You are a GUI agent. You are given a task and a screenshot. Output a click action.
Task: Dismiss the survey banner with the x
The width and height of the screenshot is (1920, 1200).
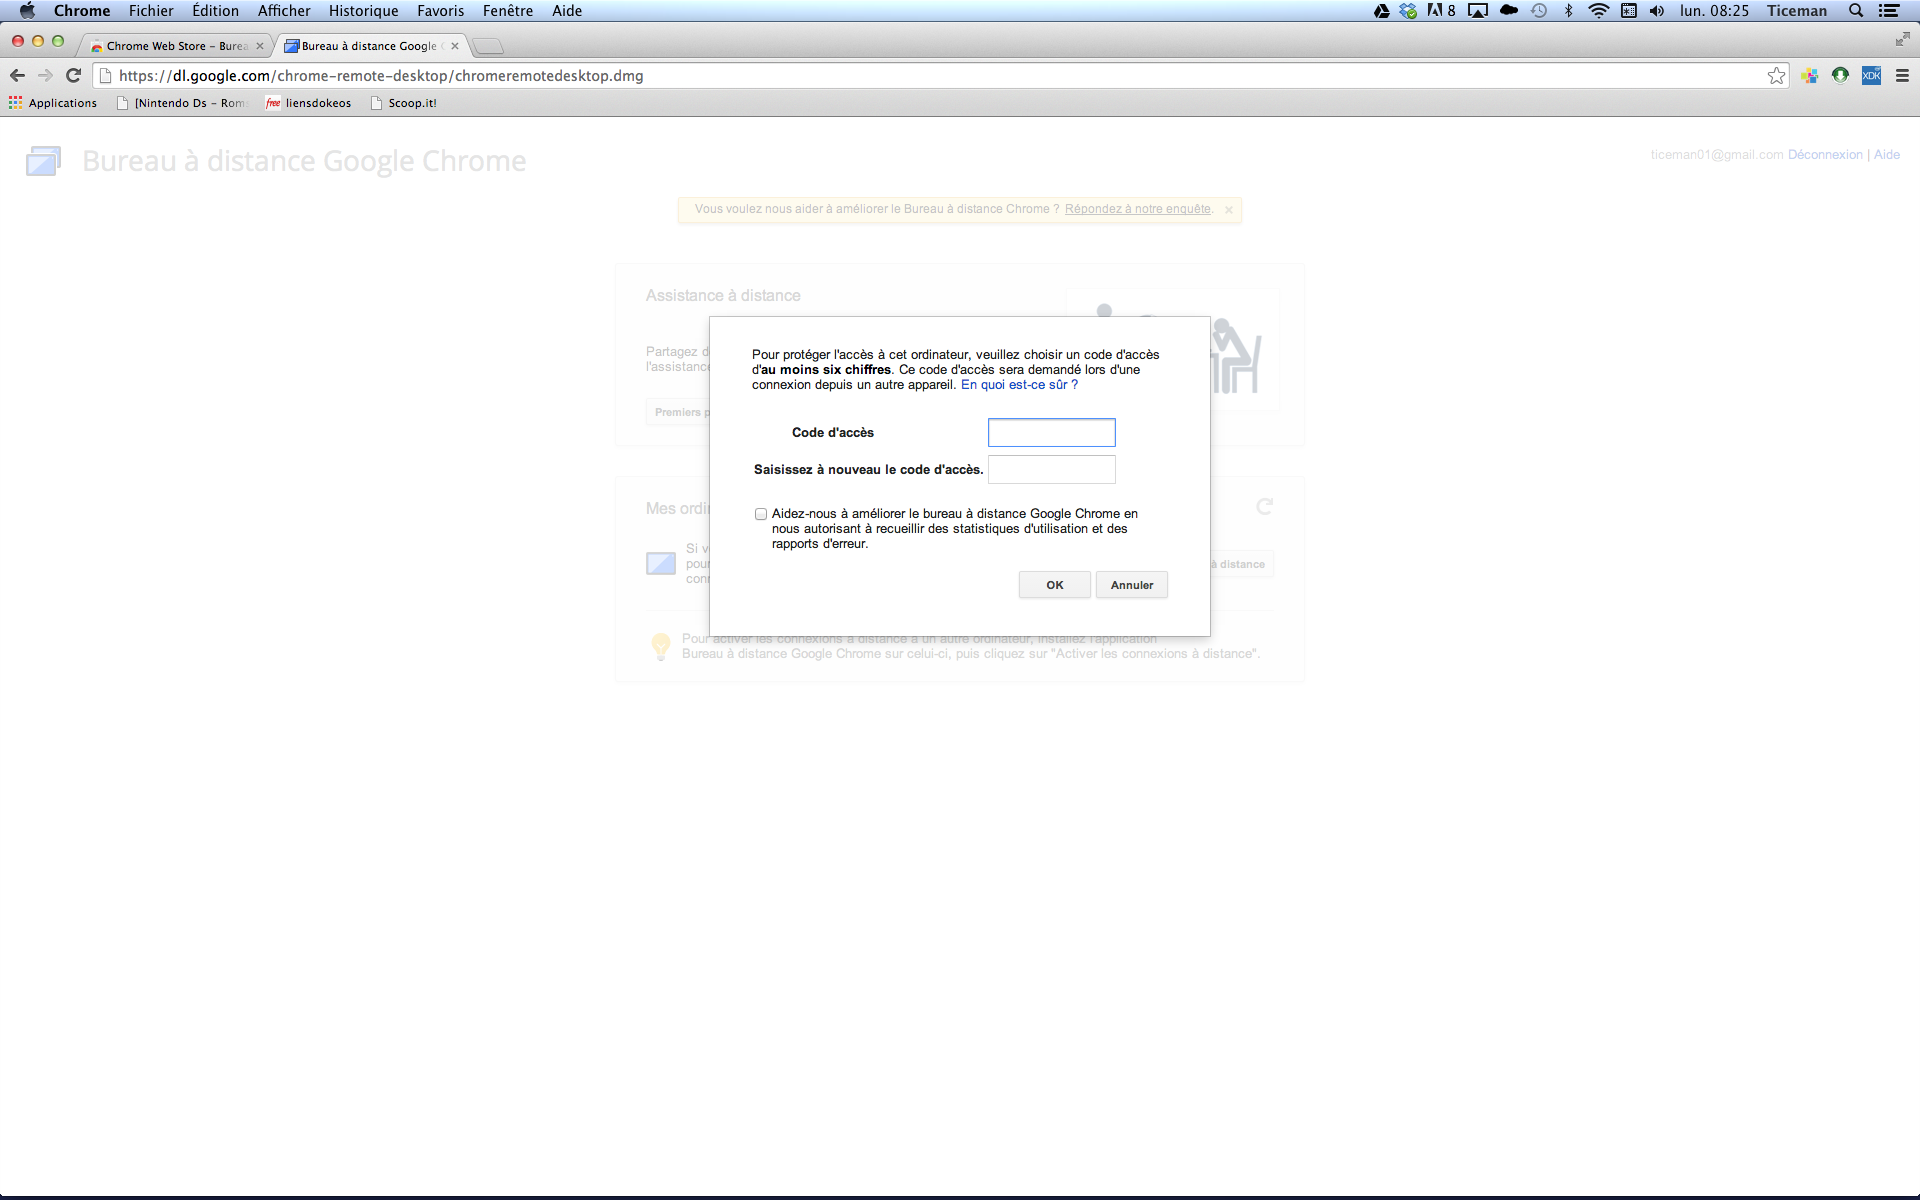click(x=1229, y=210)
